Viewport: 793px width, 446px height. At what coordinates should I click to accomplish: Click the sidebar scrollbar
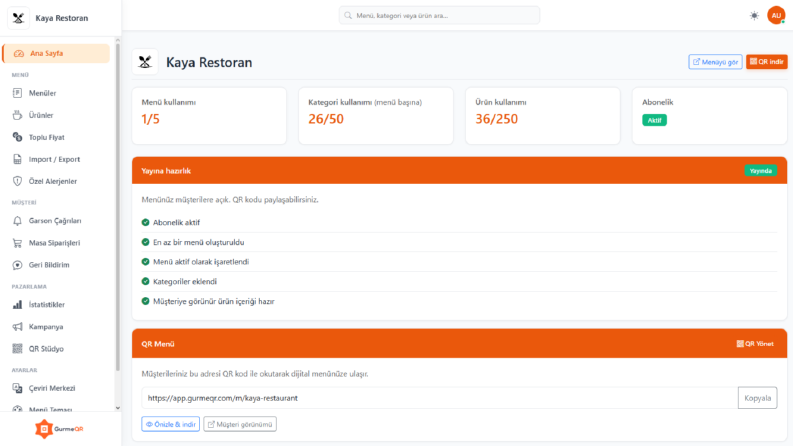[x=118, y=207]
